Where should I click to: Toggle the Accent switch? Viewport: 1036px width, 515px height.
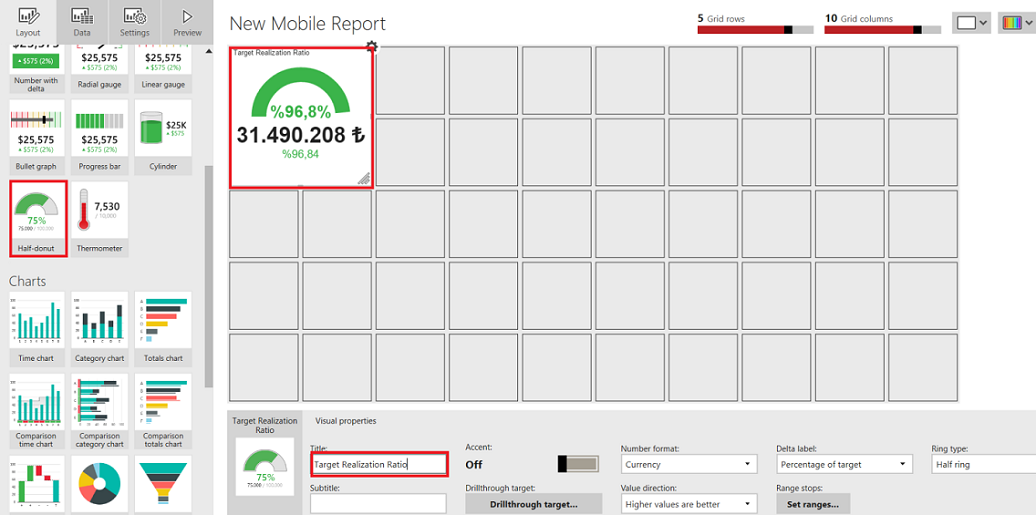click(x=578, y=464)
